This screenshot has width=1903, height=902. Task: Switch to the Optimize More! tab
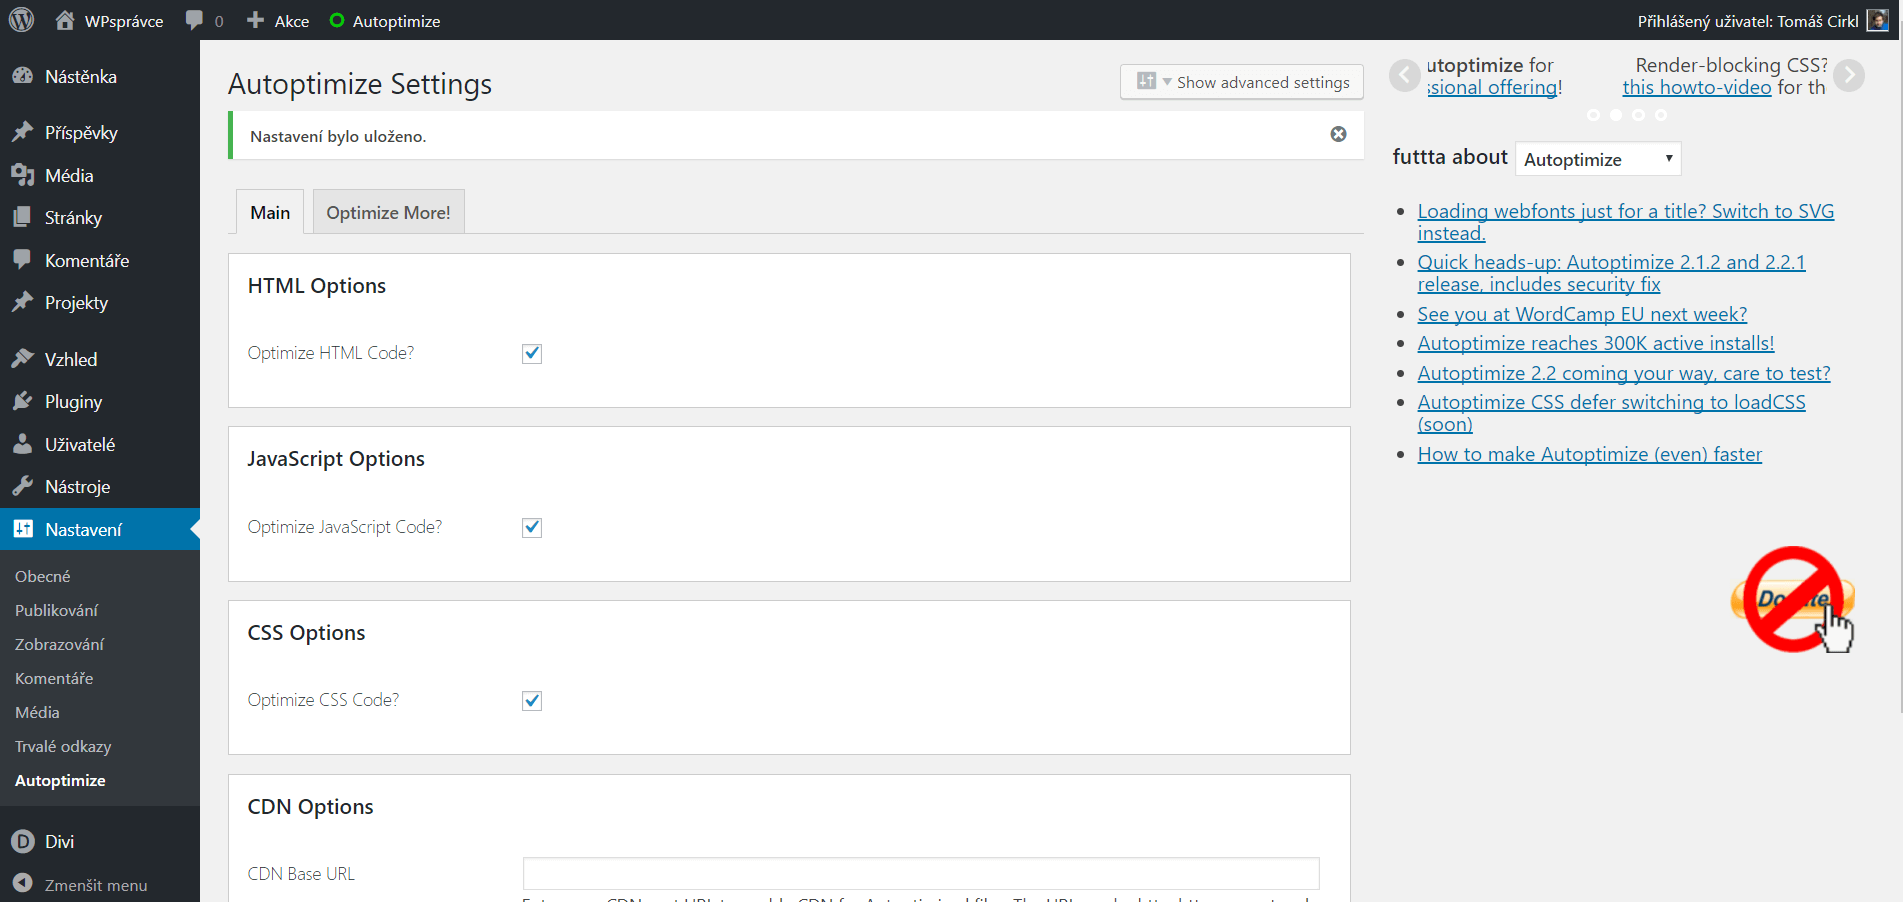[x=388, y=212]
